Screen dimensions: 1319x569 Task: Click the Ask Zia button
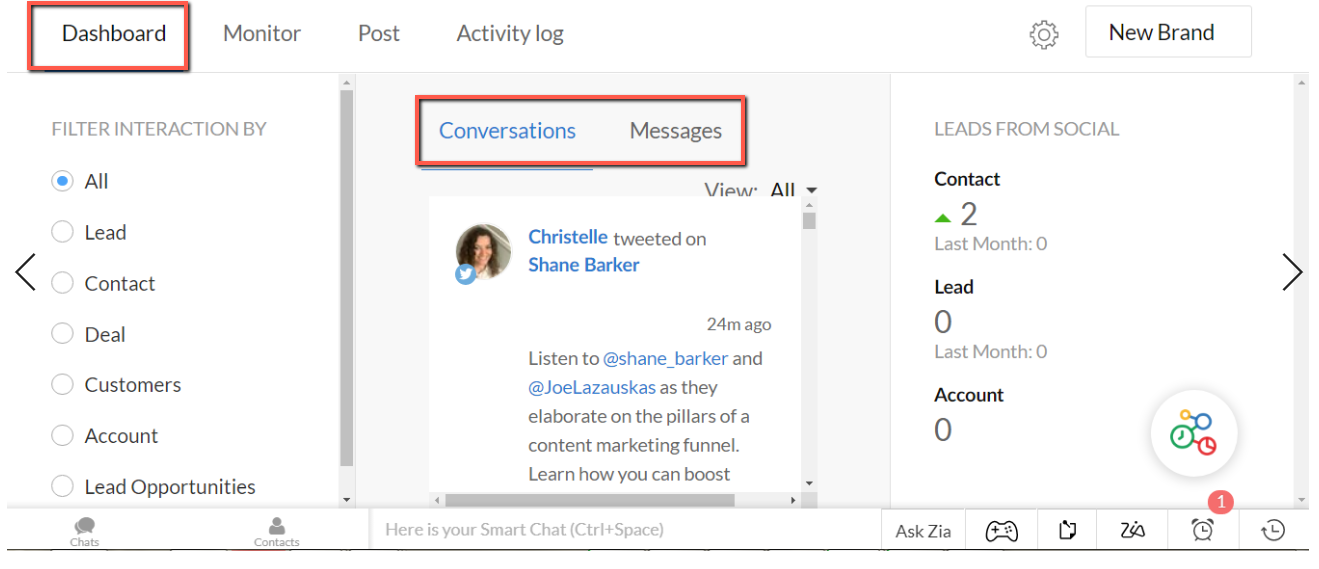point(923,531)
